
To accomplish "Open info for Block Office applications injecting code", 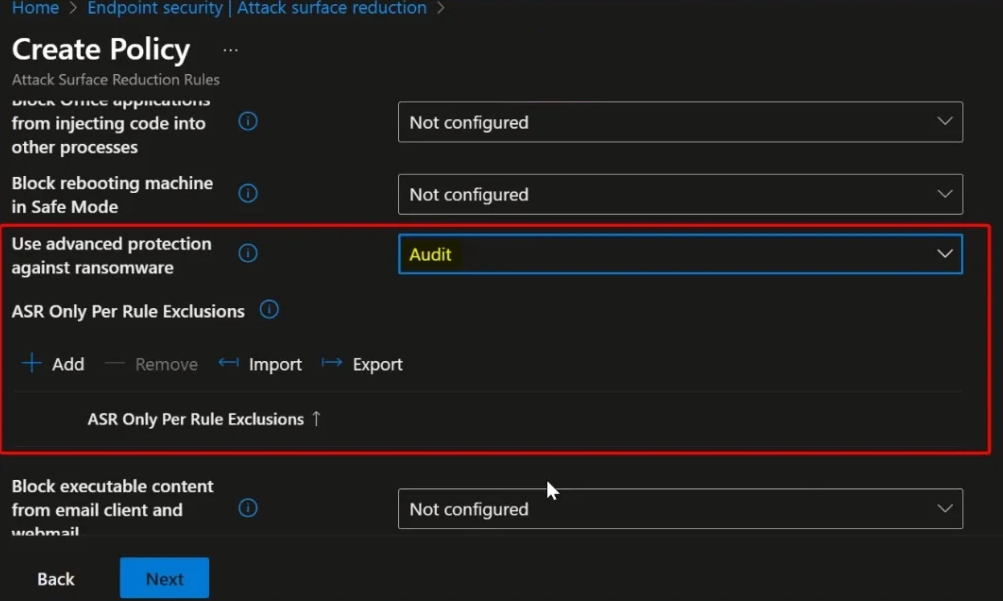I will [x=248, y=121].
